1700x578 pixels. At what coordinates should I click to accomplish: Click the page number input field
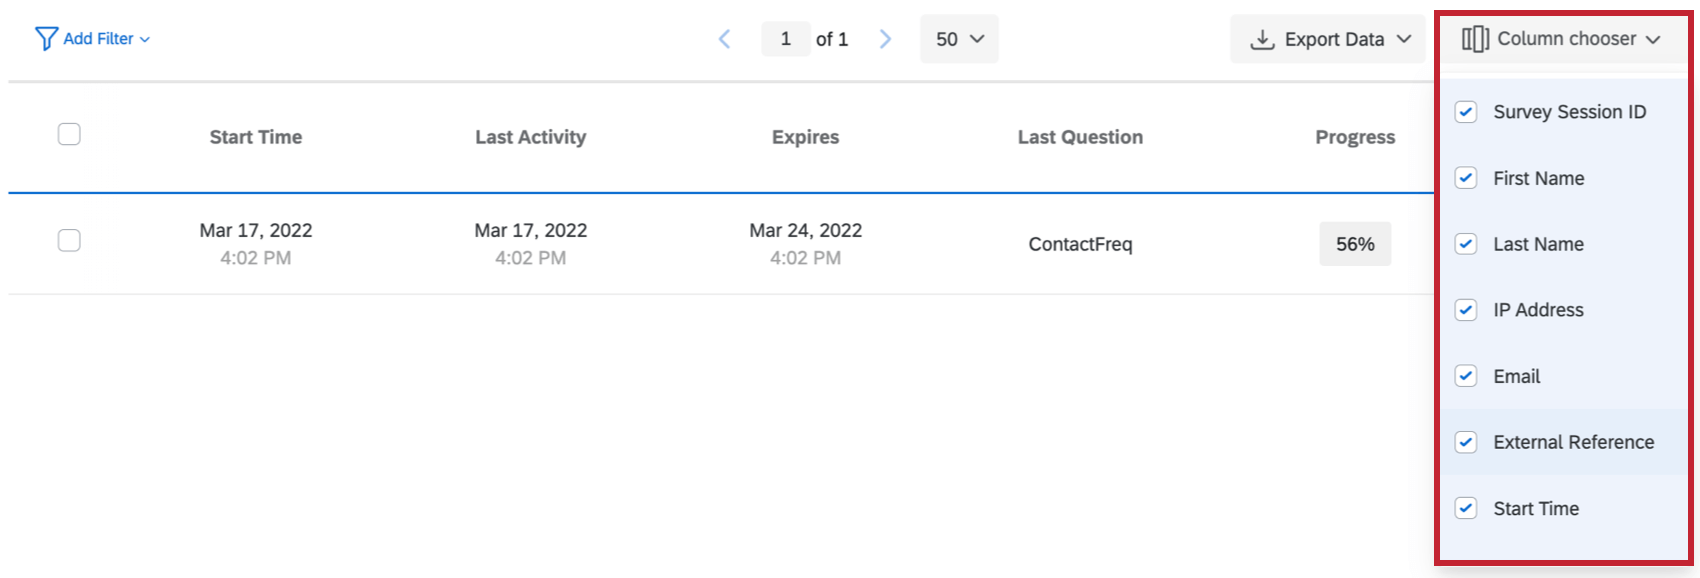pyautogui.click(x=786, y=39)
